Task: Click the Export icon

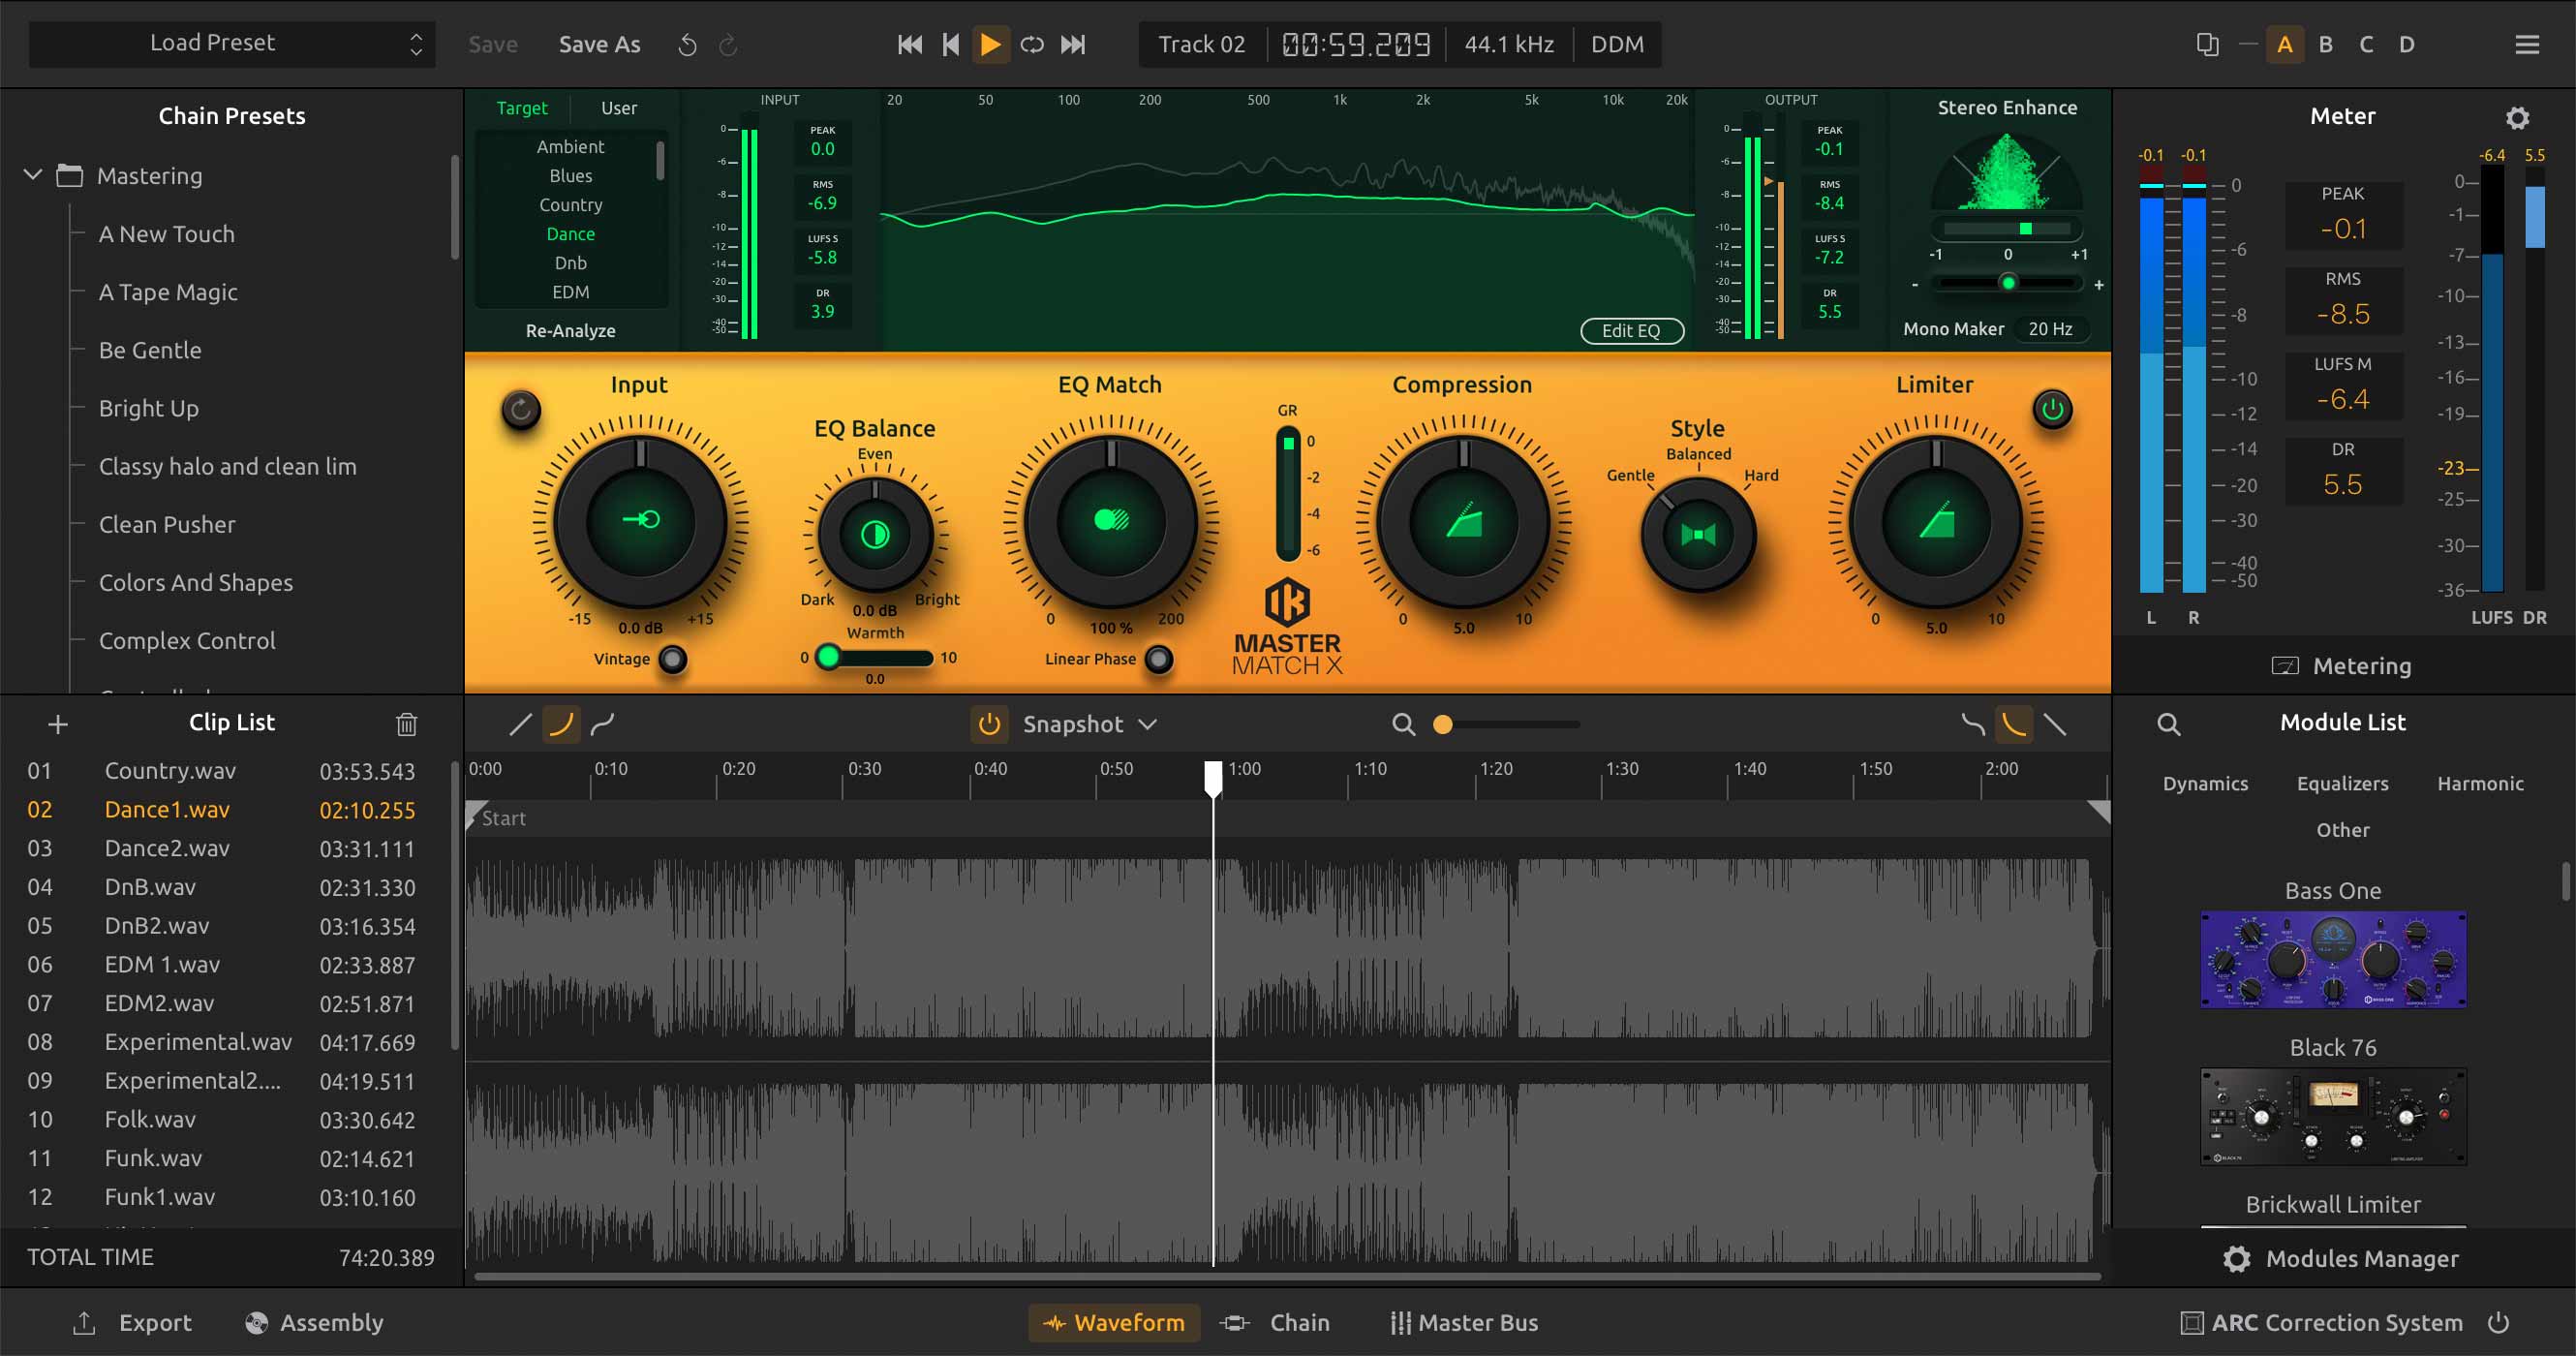Action: point(85,1322)
